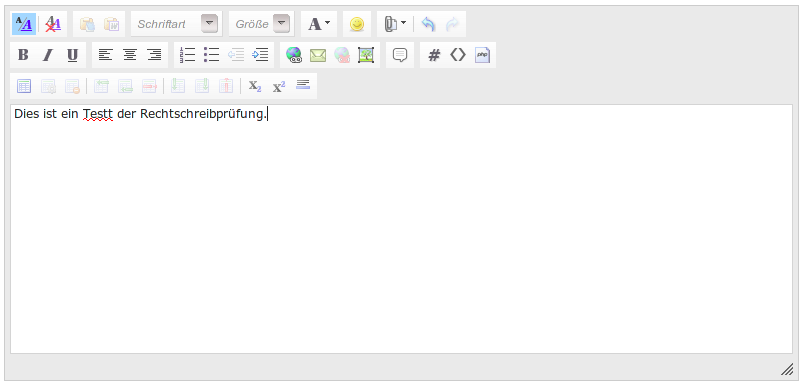Wrap selection in PHP tags

482,55
